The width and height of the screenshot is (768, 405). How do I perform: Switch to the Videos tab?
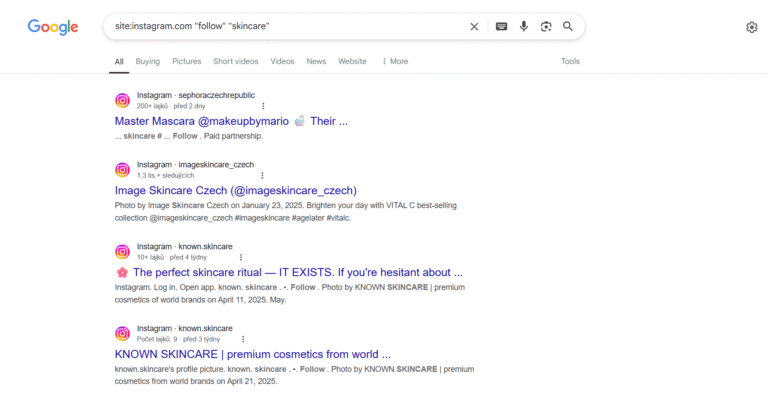282,61
